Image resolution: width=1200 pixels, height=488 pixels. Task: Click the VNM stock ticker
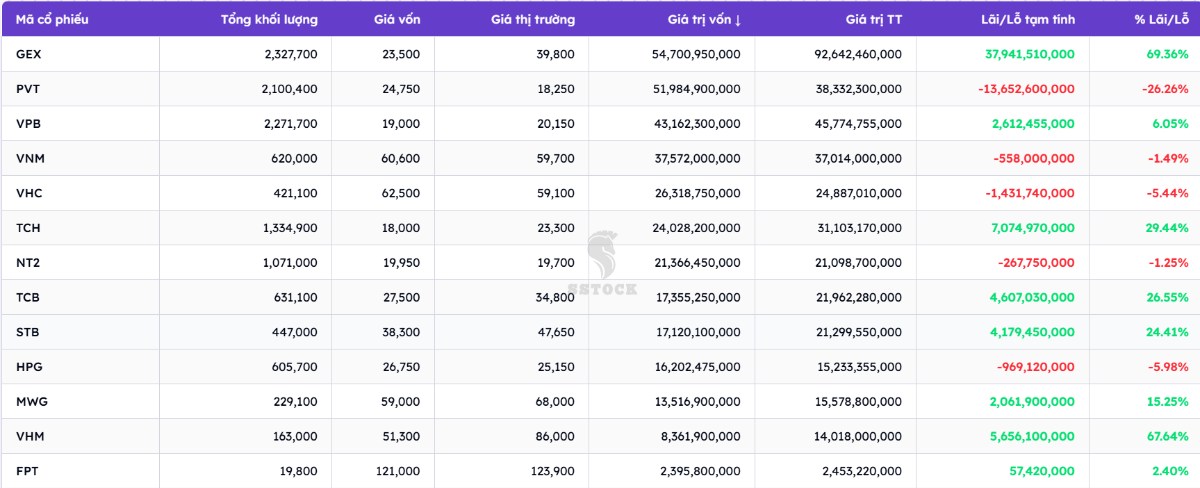point(29,158)
